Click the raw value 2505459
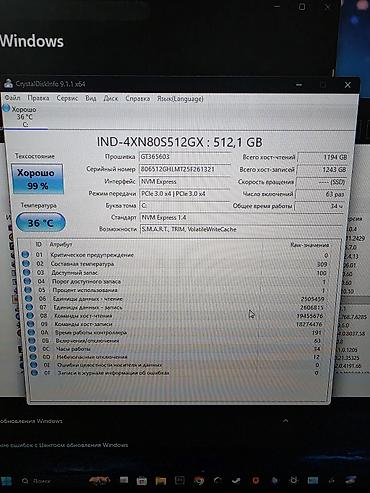The width and height of the screenshot is (370, 493). click(x=312, y=299)
